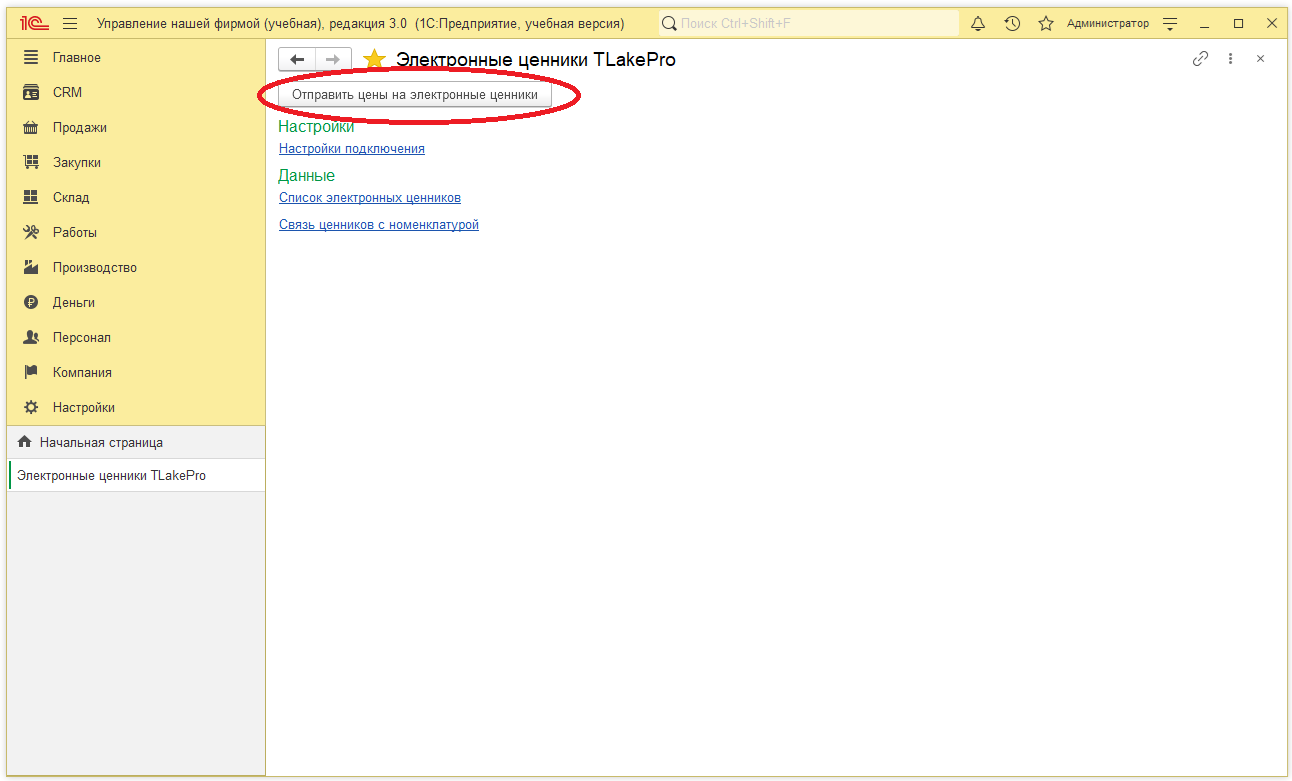Open service settings menu next to Администратор

point(1171,23)
